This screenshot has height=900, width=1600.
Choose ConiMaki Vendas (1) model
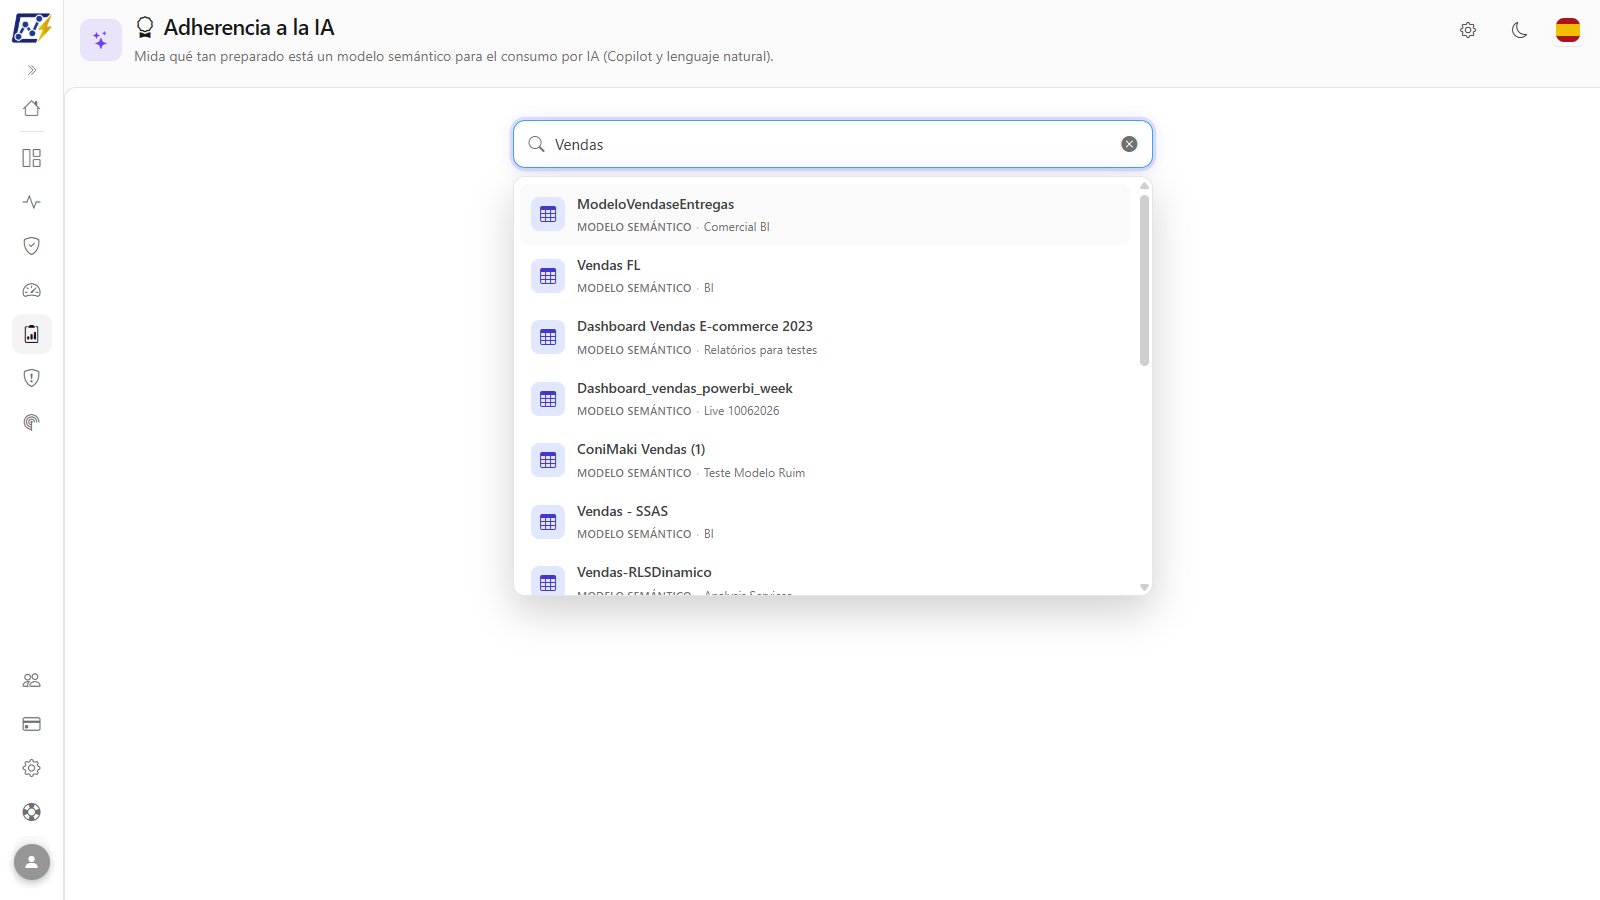click(825, 460)
